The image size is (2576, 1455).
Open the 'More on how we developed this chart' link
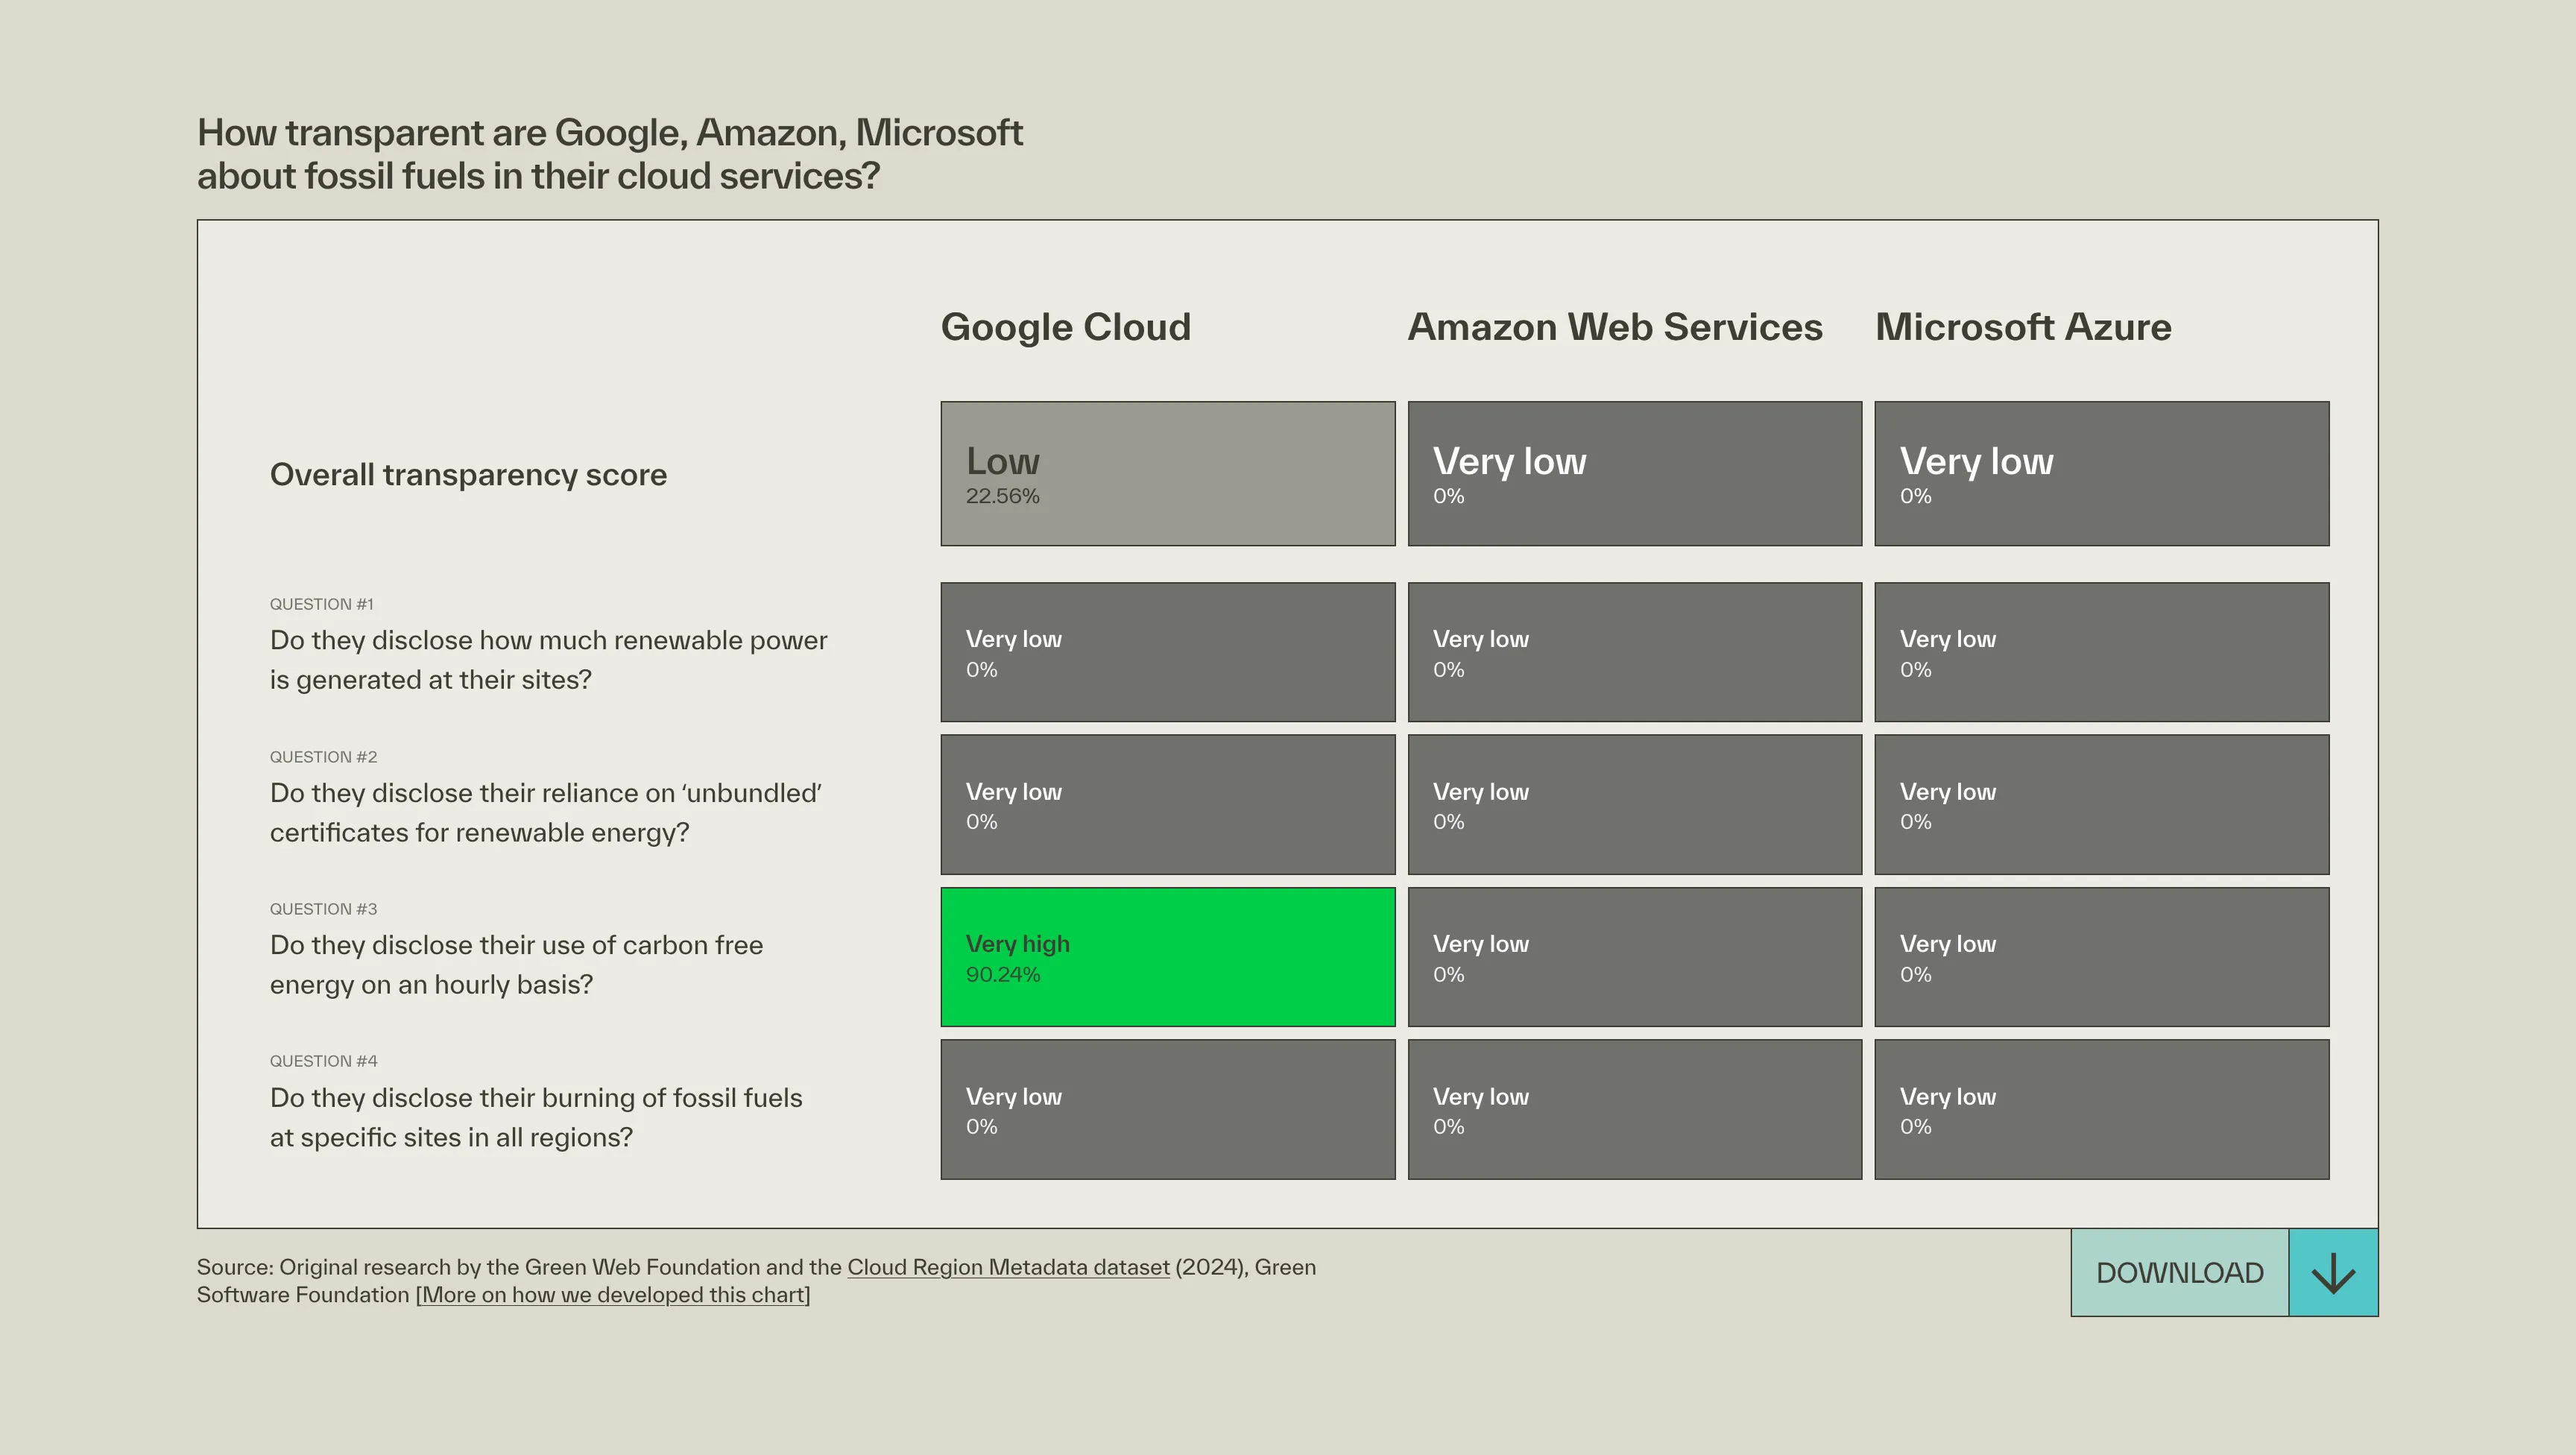(613, 1295)
